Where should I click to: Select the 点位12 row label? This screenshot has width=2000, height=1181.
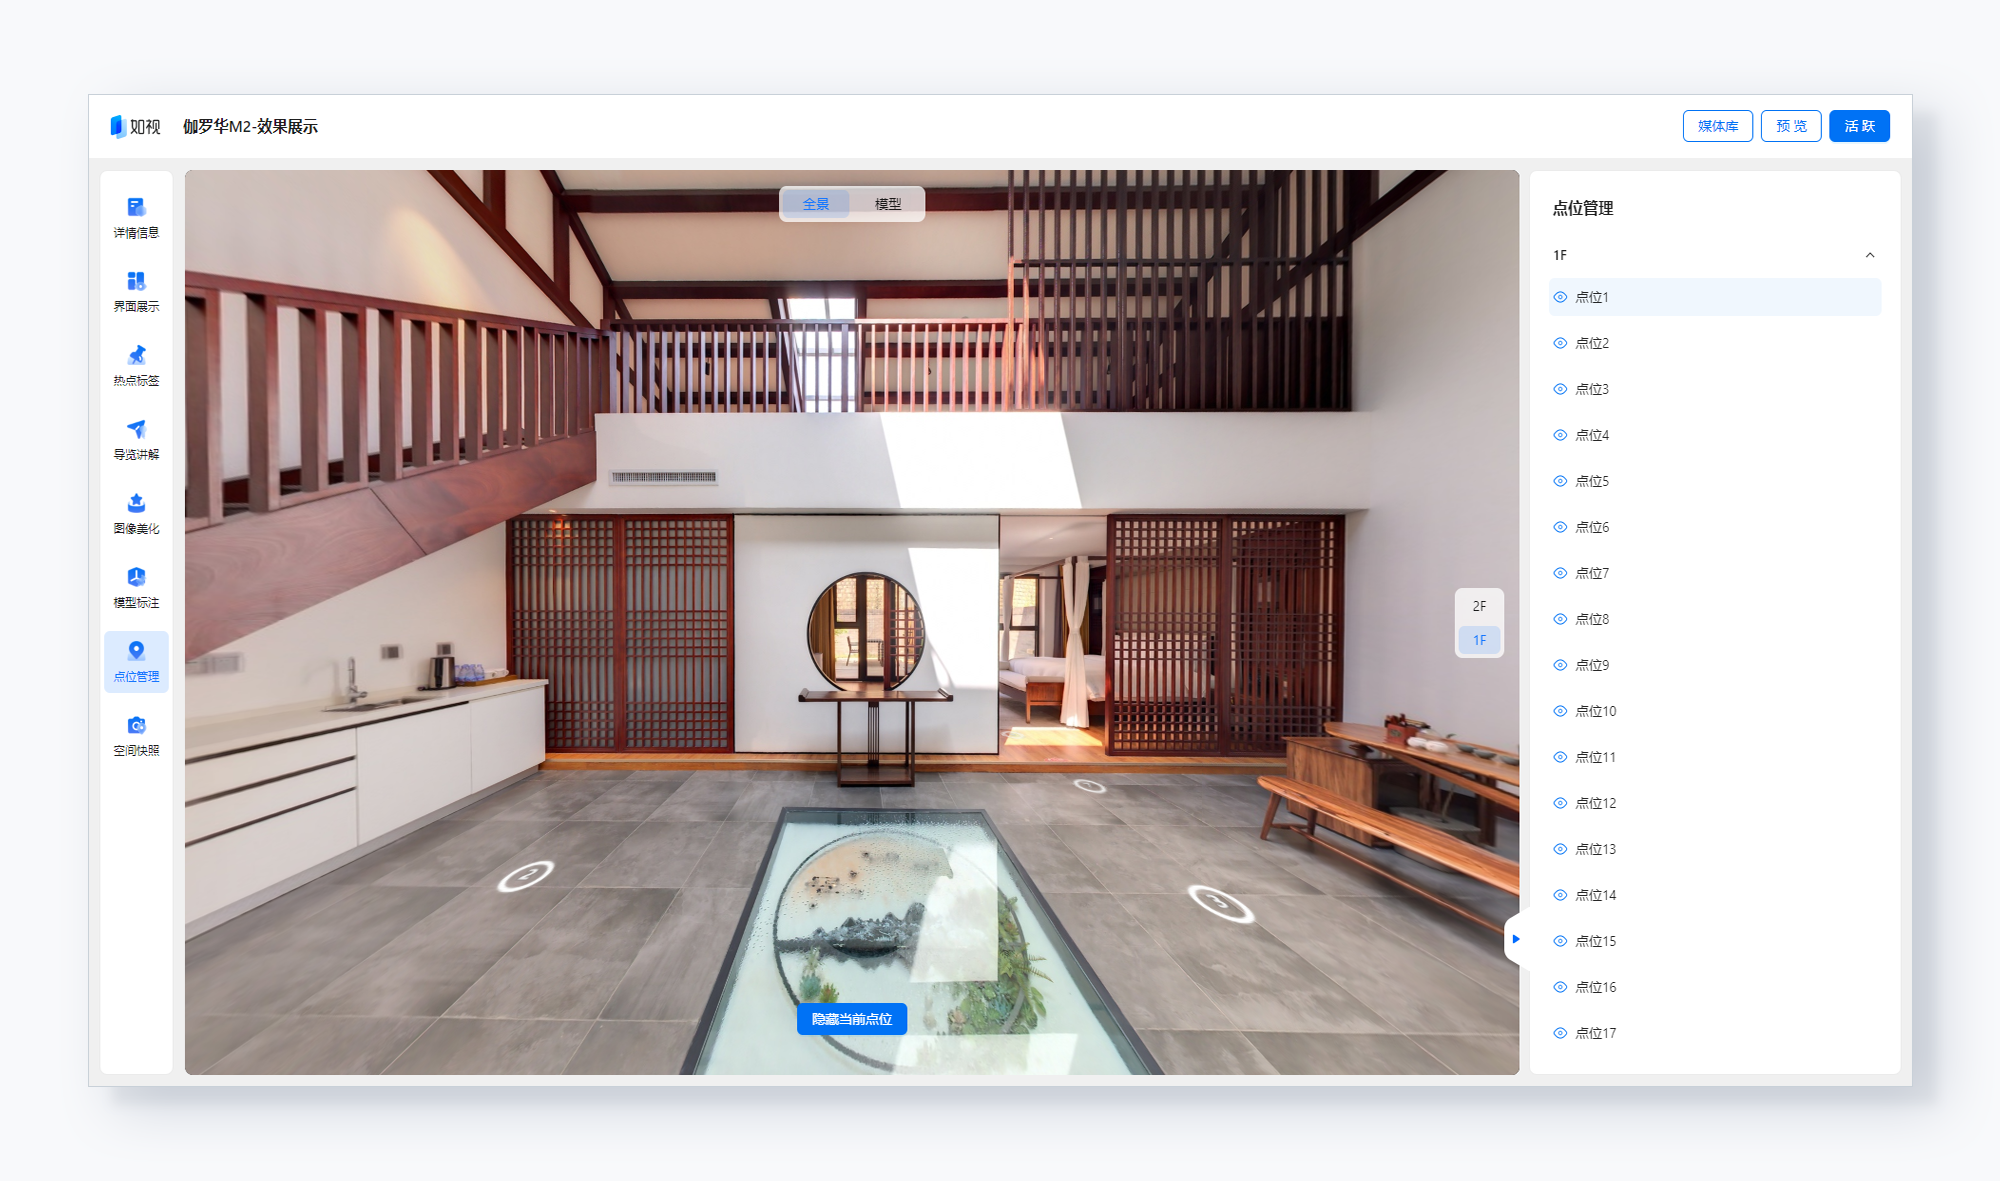[1596, 803]
